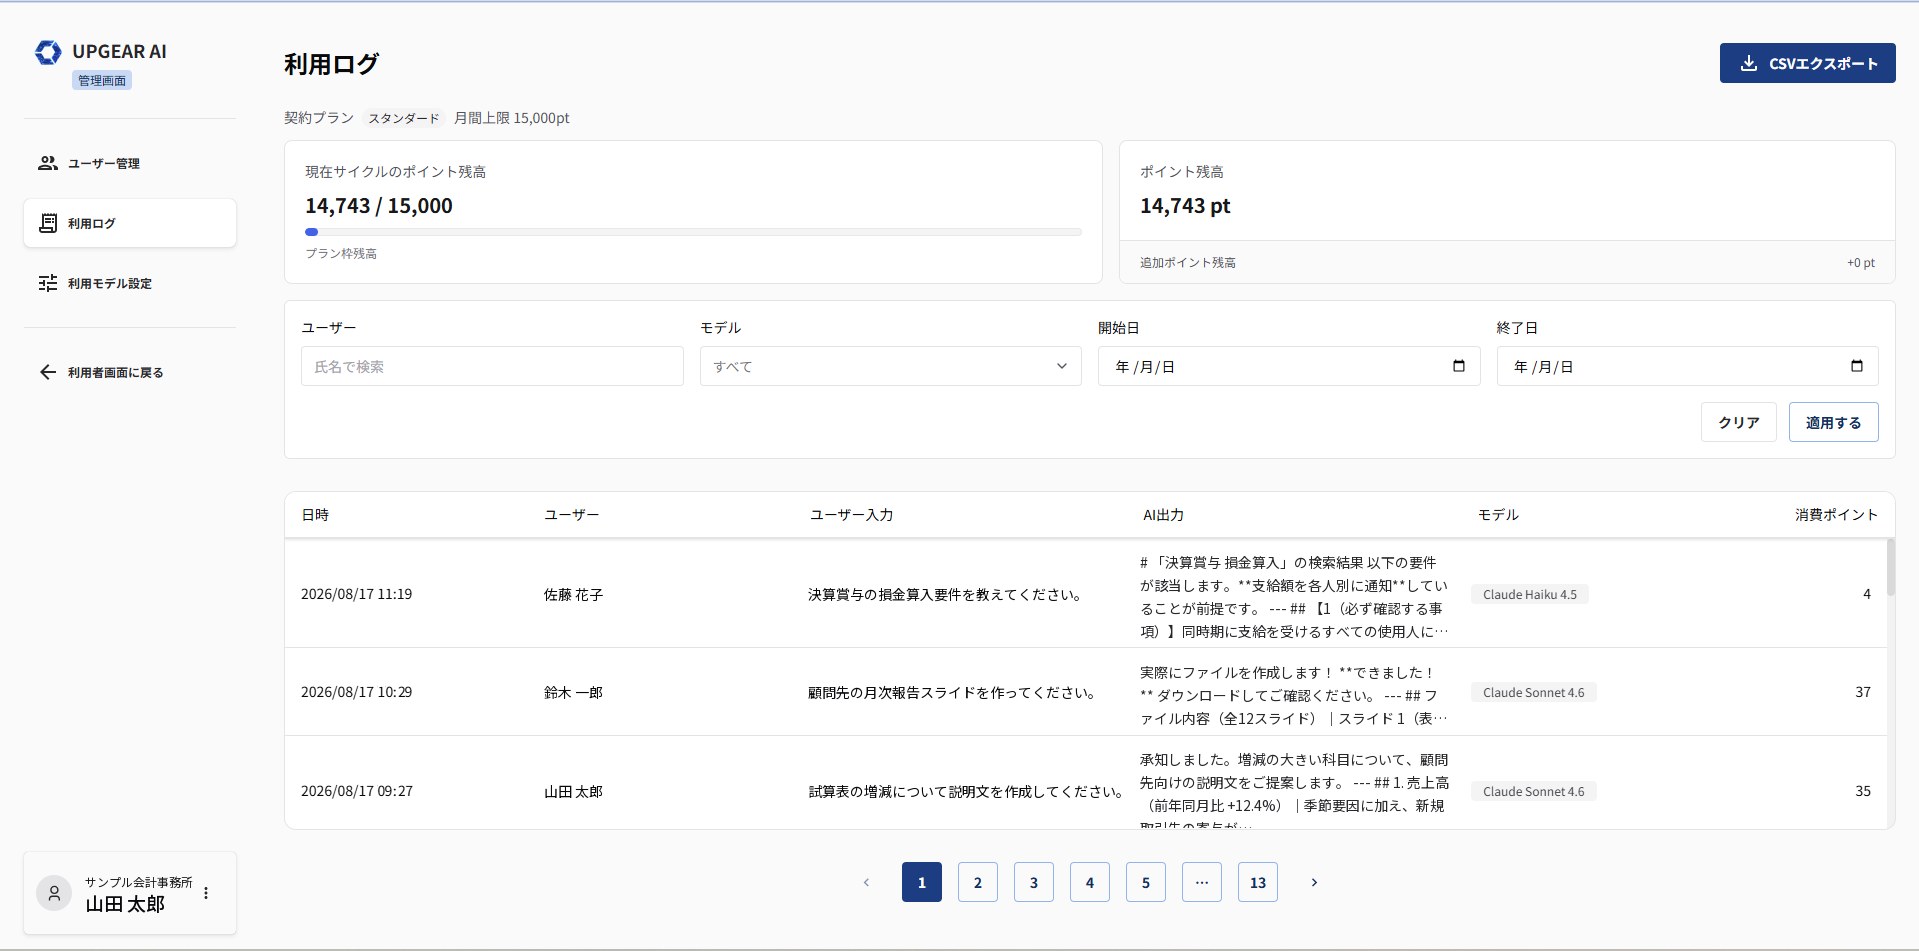Click the log table vertical scrollbar

point(1890,567)
